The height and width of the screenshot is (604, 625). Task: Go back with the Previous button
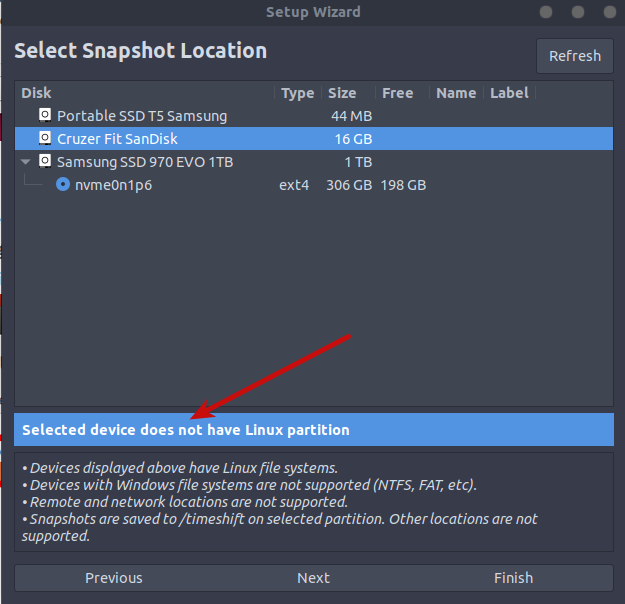click(x=113, y=578)
